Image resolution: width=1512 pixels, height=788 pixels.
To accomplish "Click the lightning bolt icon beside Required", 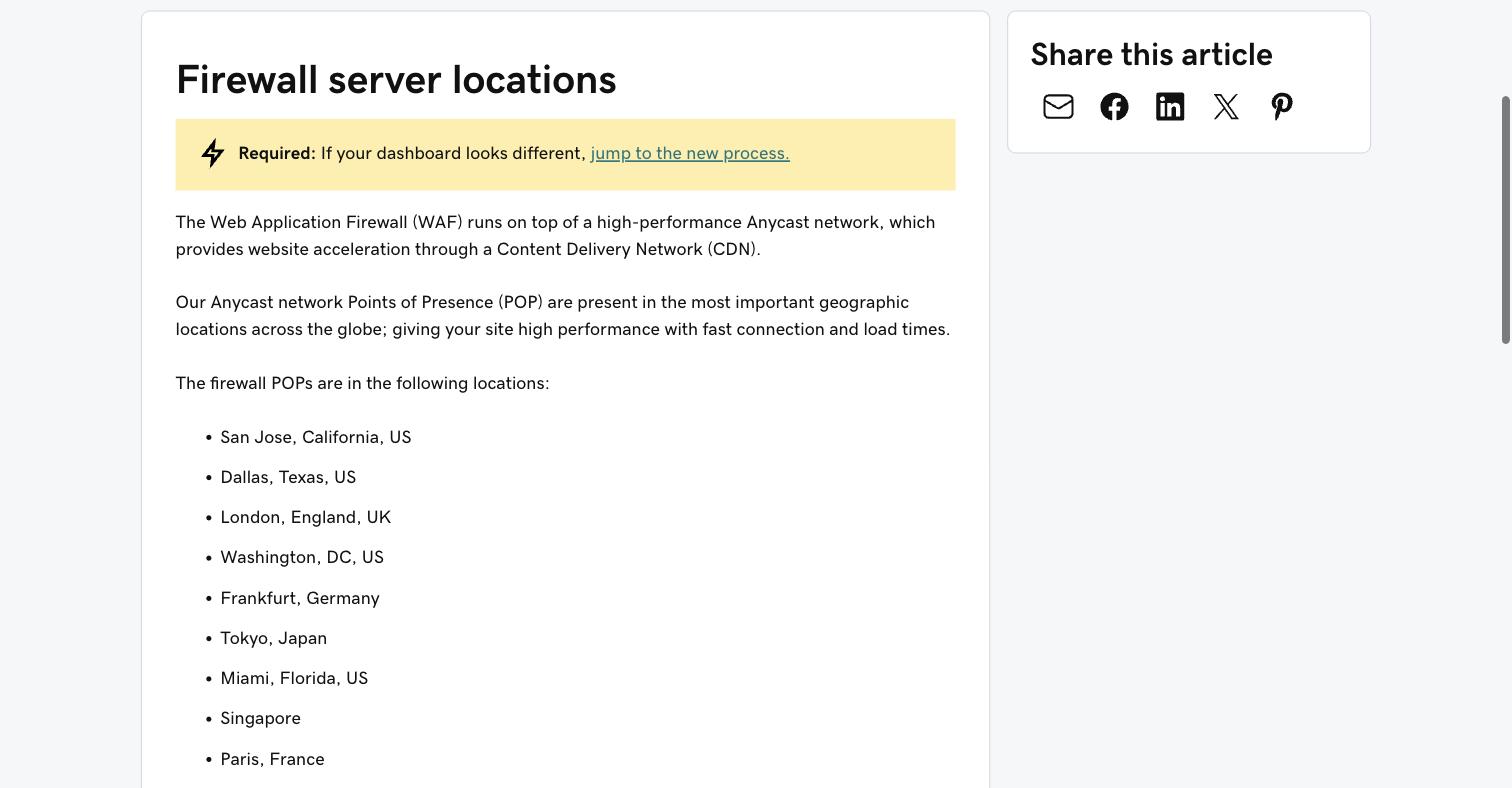I will click(x=213, y=153).
